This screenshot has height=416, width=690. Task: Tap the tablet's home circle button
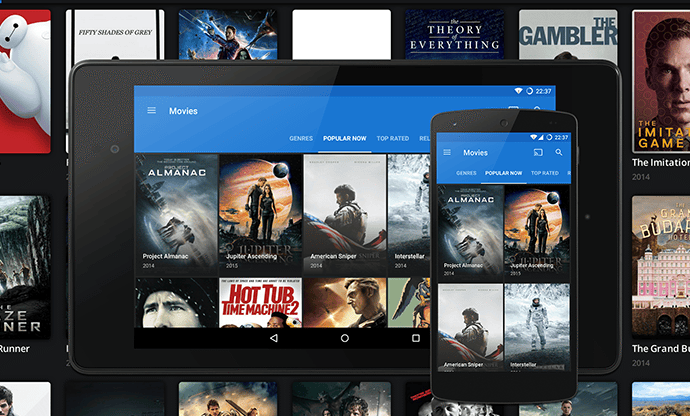coord(345,338)
